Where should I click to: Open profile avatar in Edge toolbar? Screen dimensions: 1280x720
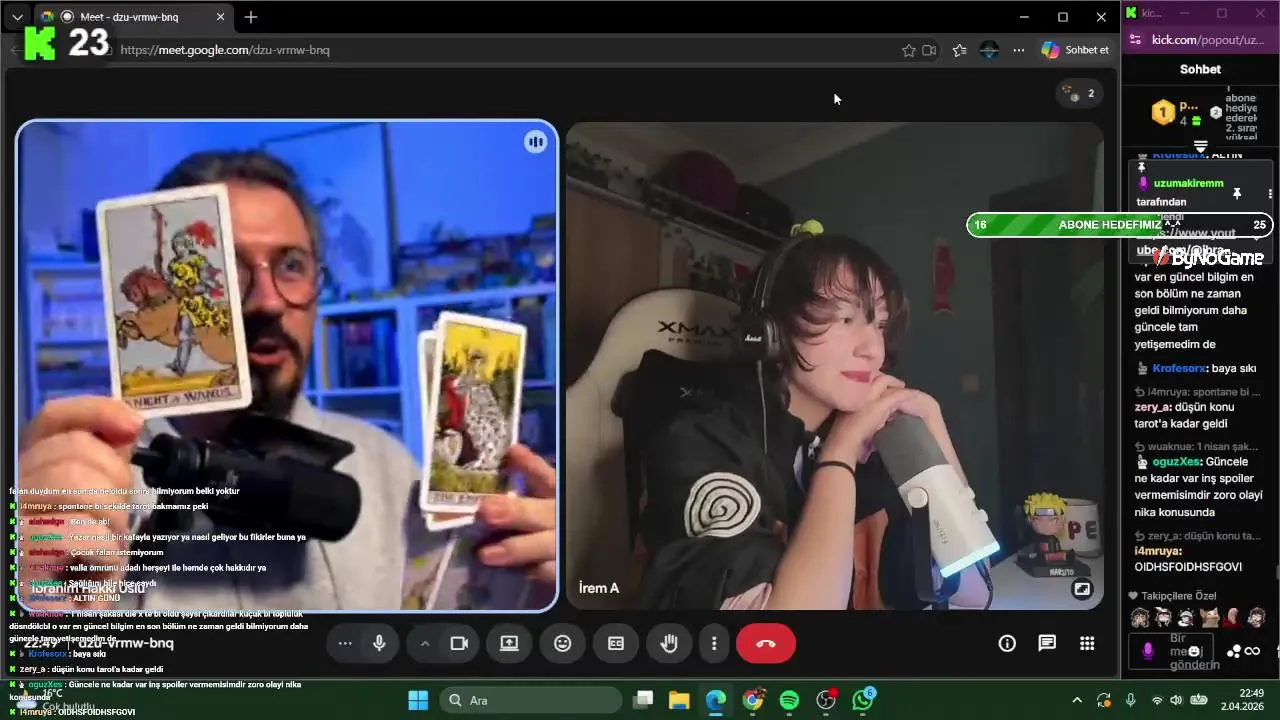[x=989, y=50]
